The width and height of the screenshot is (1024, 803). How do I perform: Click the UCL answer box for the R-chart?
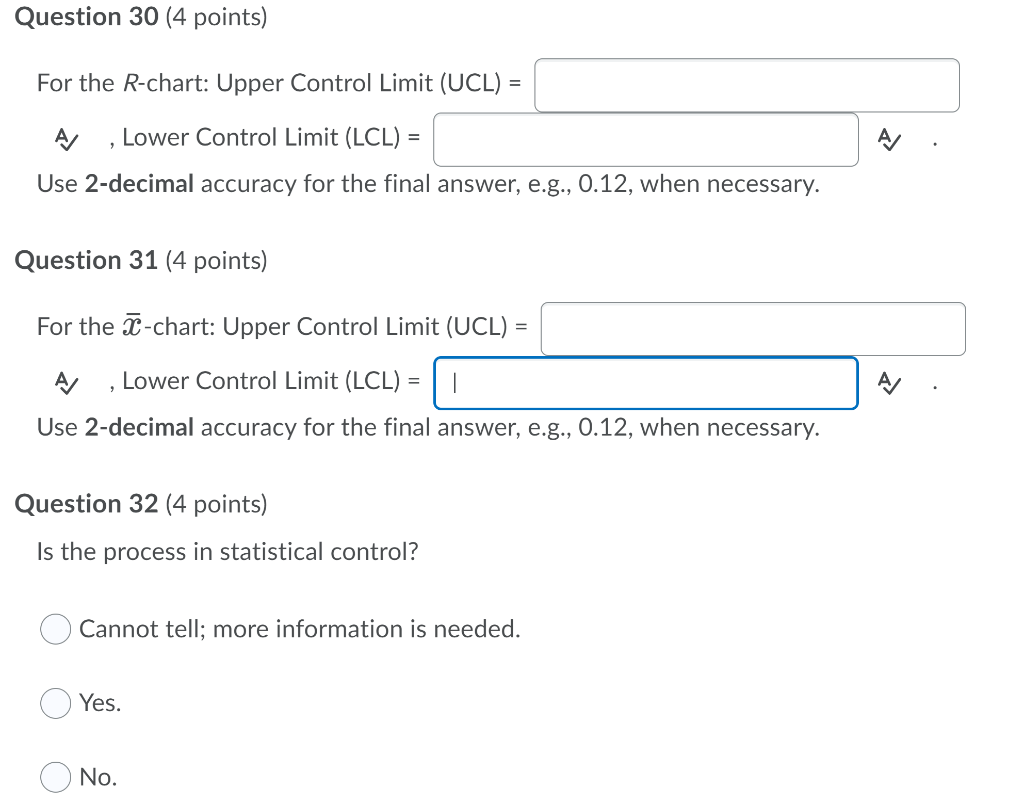pyautogui.click(x=746, y=85)
